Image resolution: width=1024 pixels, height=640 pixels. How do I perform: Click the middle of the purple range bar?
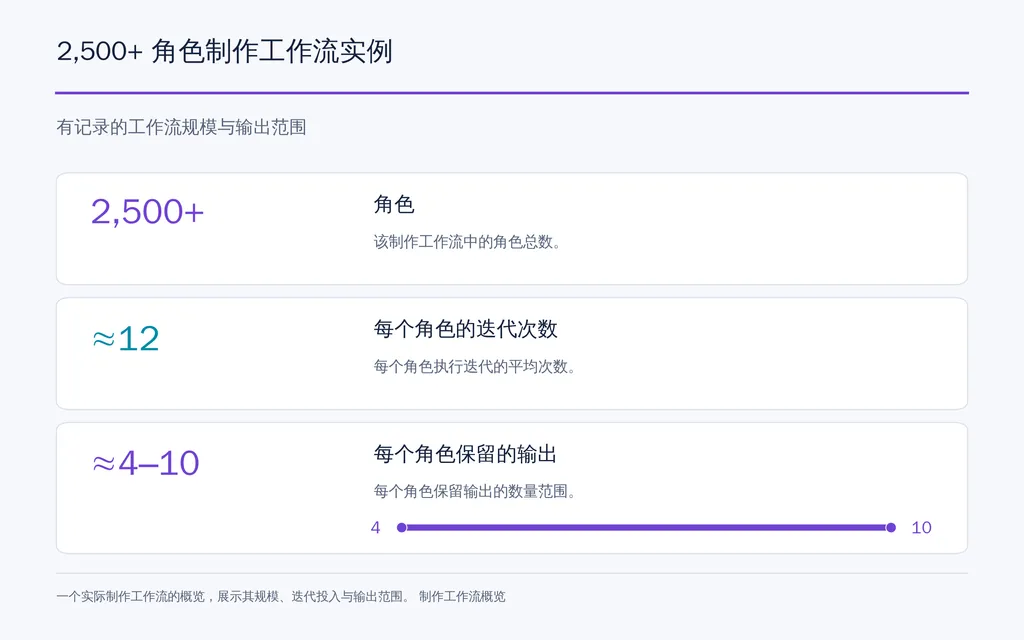646,527
